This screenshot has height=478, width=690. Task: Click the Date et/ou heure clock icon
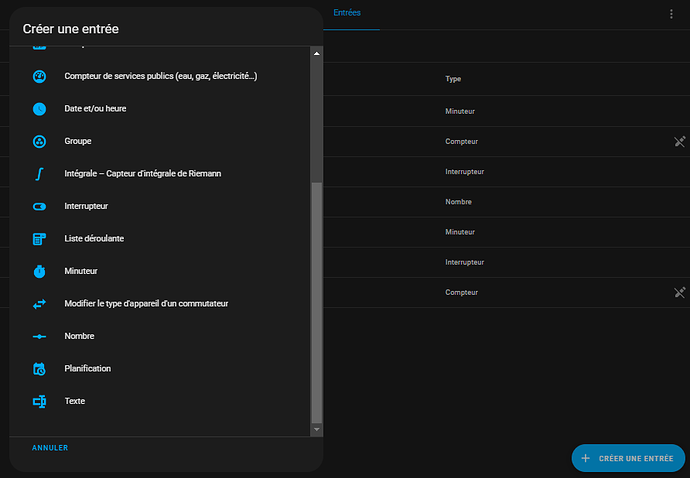coord(40,108)
